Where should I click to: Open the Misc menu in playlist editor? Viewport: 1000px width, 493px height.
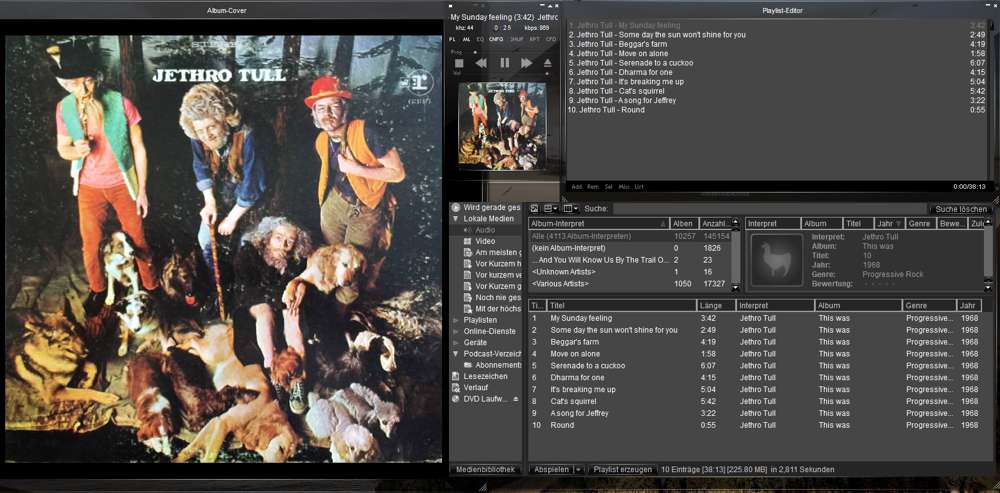[624, 186]
